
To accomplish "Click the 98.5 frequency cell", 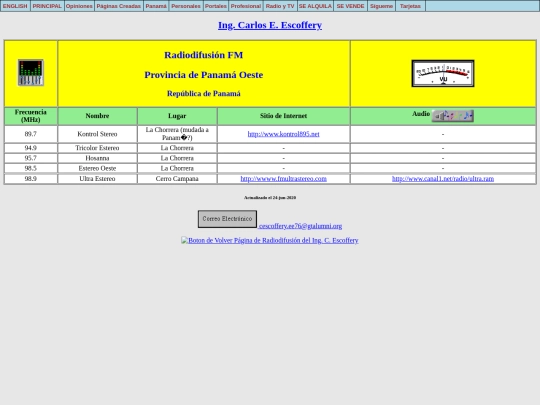I will click(x=31, y=168).
